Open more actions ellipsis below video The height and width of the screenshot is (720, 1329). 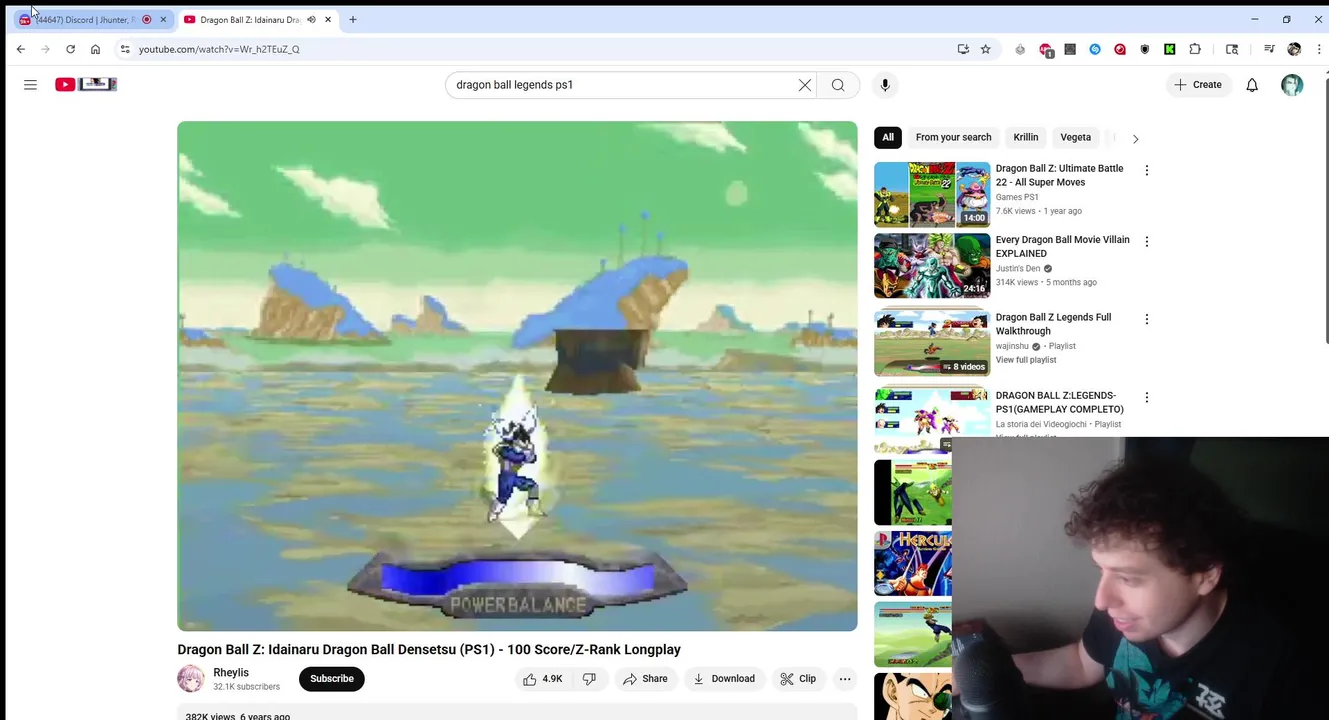tap(845, 679)
